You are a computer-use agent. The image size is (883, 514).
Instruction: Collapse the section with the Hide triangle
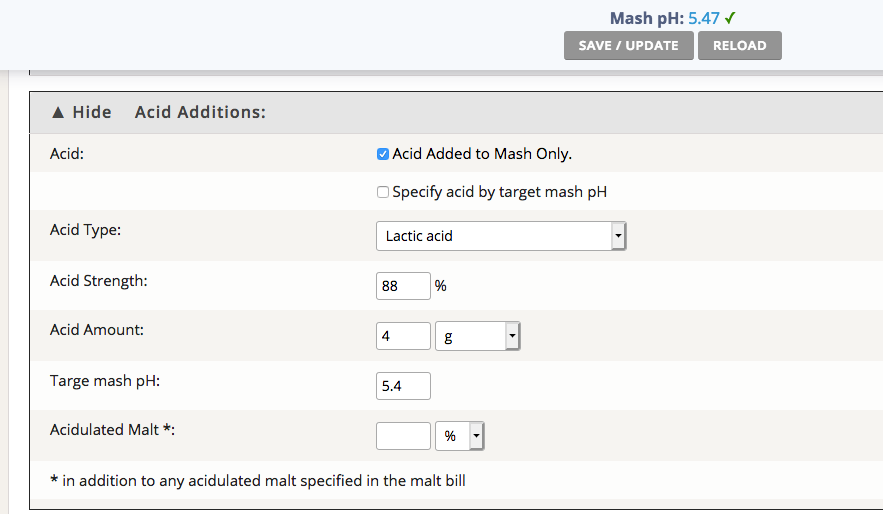(x=81, y=112)
